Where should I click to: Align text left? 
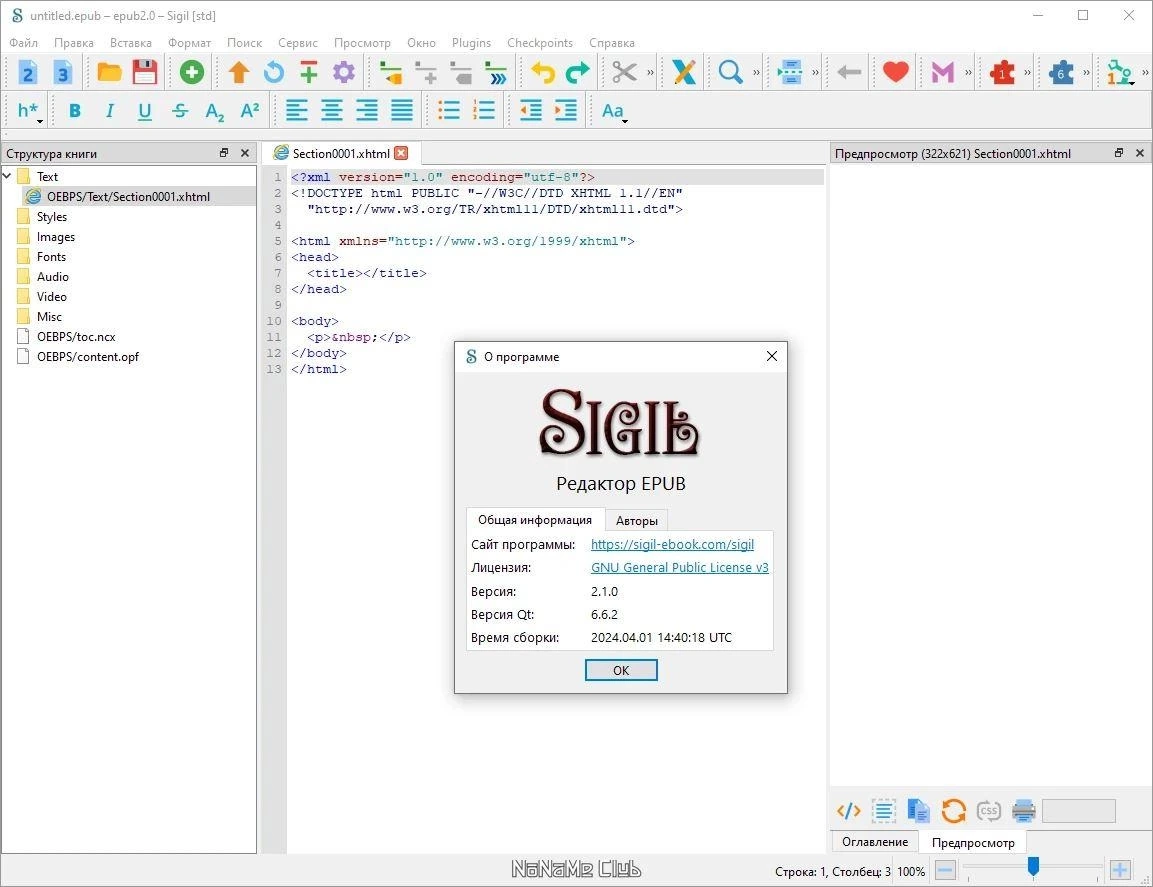[296, 110]
